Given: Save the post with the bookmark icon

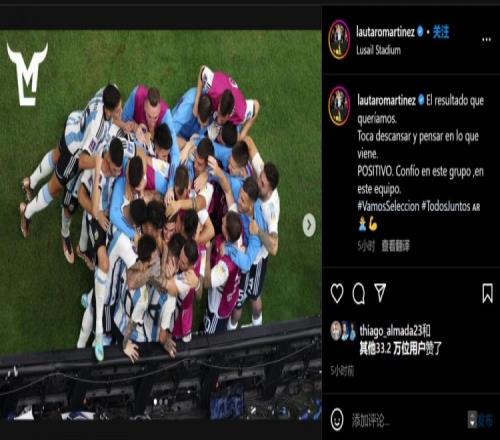Looking at the screenshot, I should (x=487, y=293).
